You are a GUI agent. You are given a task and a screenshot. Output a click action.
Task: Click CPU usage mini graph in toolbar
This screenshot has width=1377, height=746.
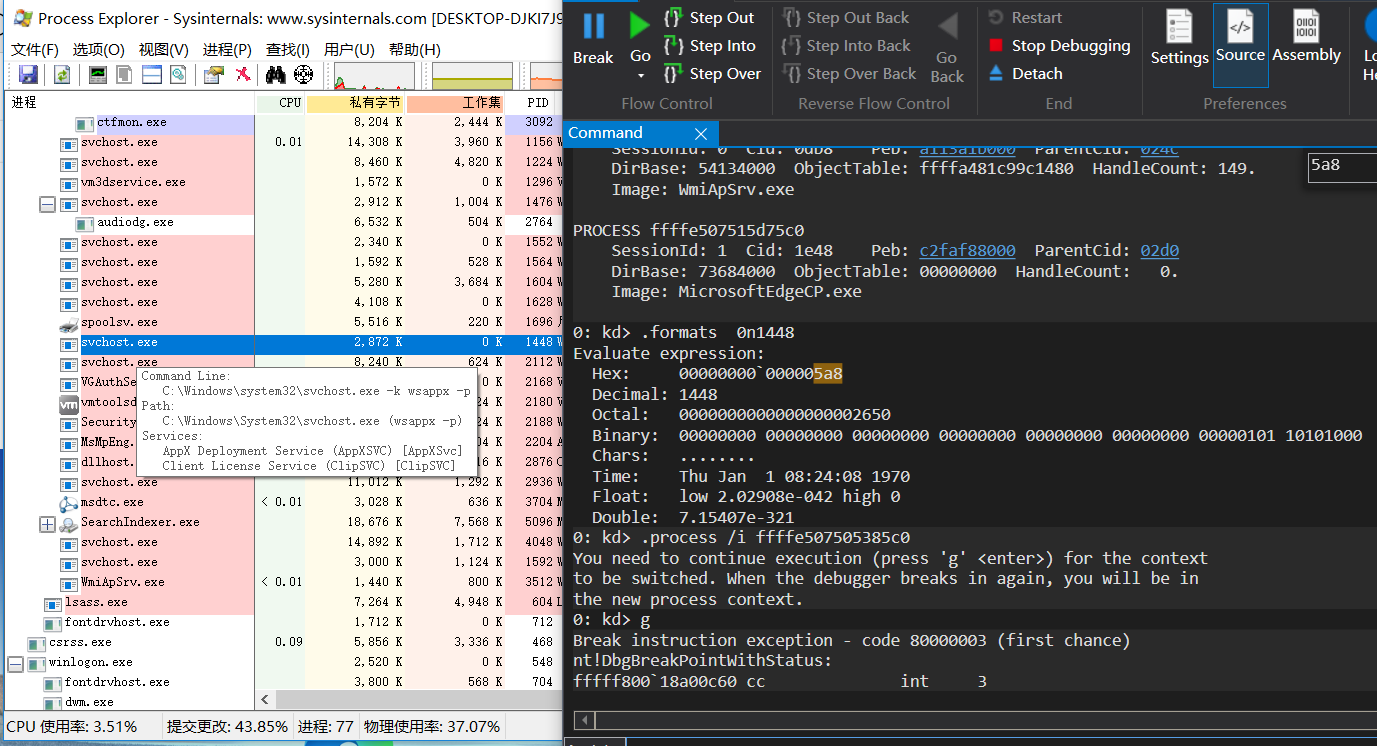(374, 75)
